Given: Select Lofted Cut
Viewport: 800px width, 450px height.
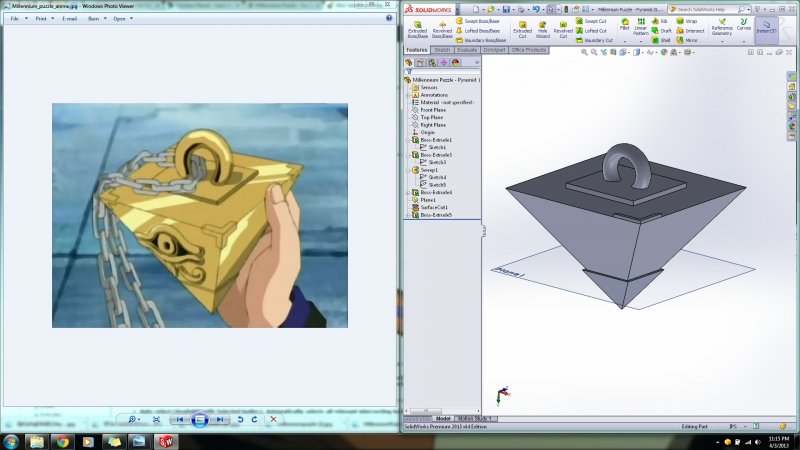Looking at the screenshot, I should 591,31.
